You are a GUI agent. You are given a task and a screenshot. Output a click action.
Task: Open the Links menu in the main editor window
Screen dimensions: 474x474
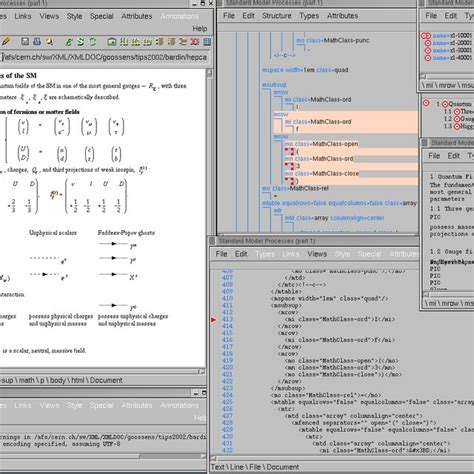click(x=23, y=16)
